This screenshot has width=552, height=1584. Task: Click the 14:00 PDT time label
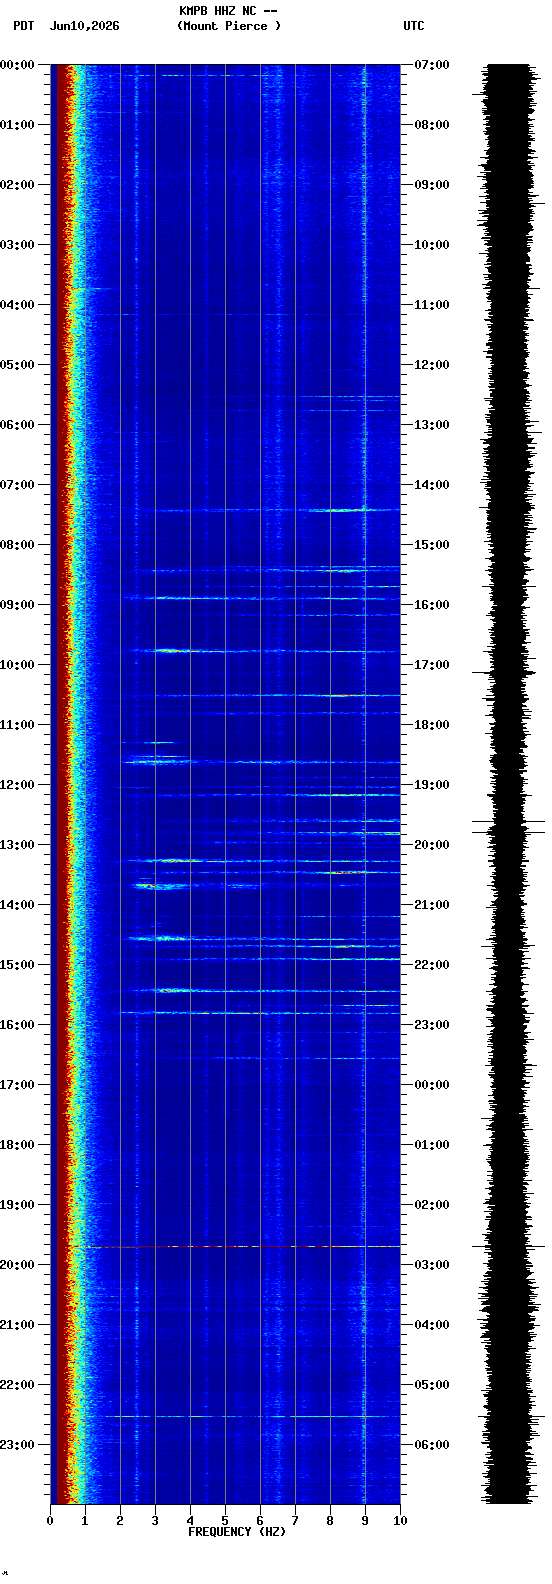[x=17, y=905]
